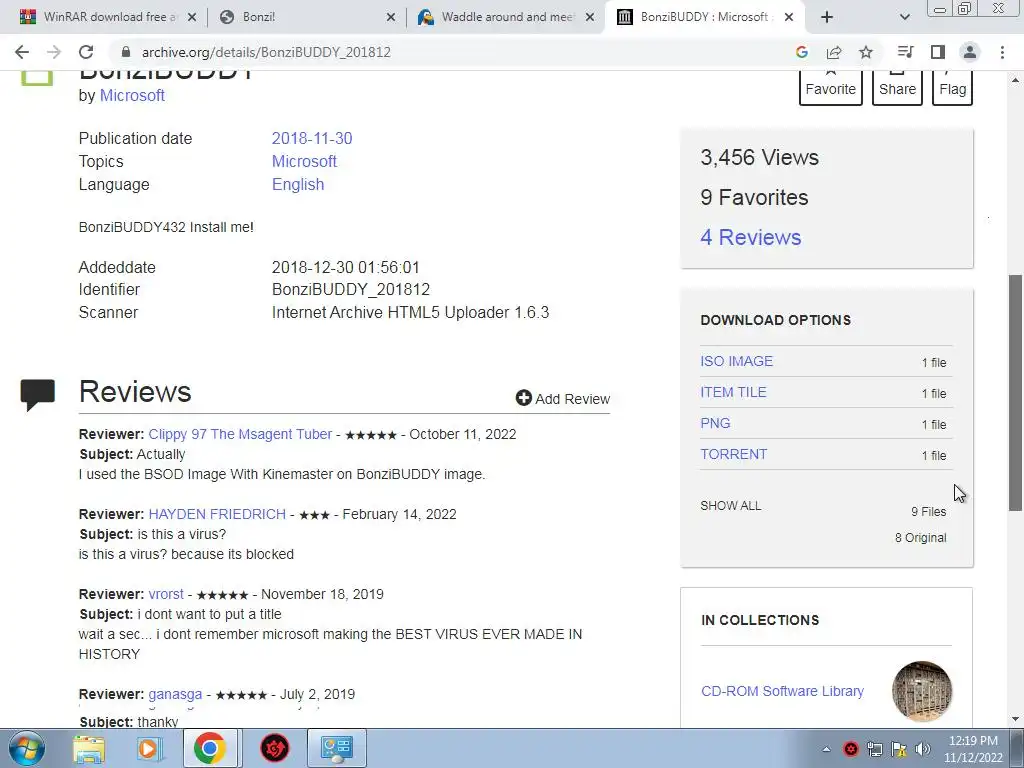Click the volume speaker tray icon
Screen dimensions: 1024x768
(923, 749)
